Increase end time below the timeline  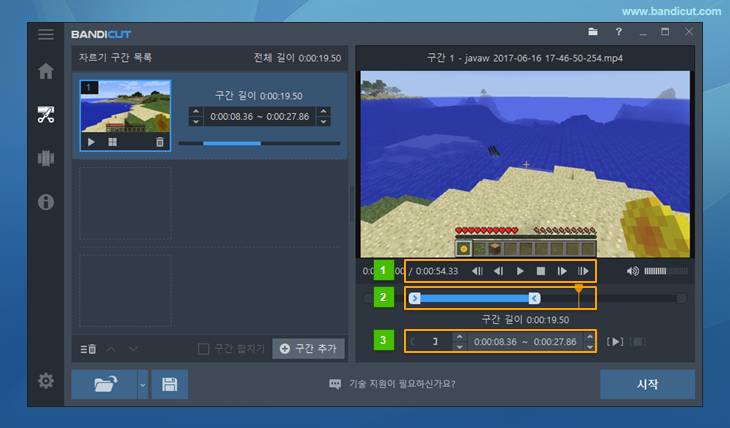(x=590, y=337)
